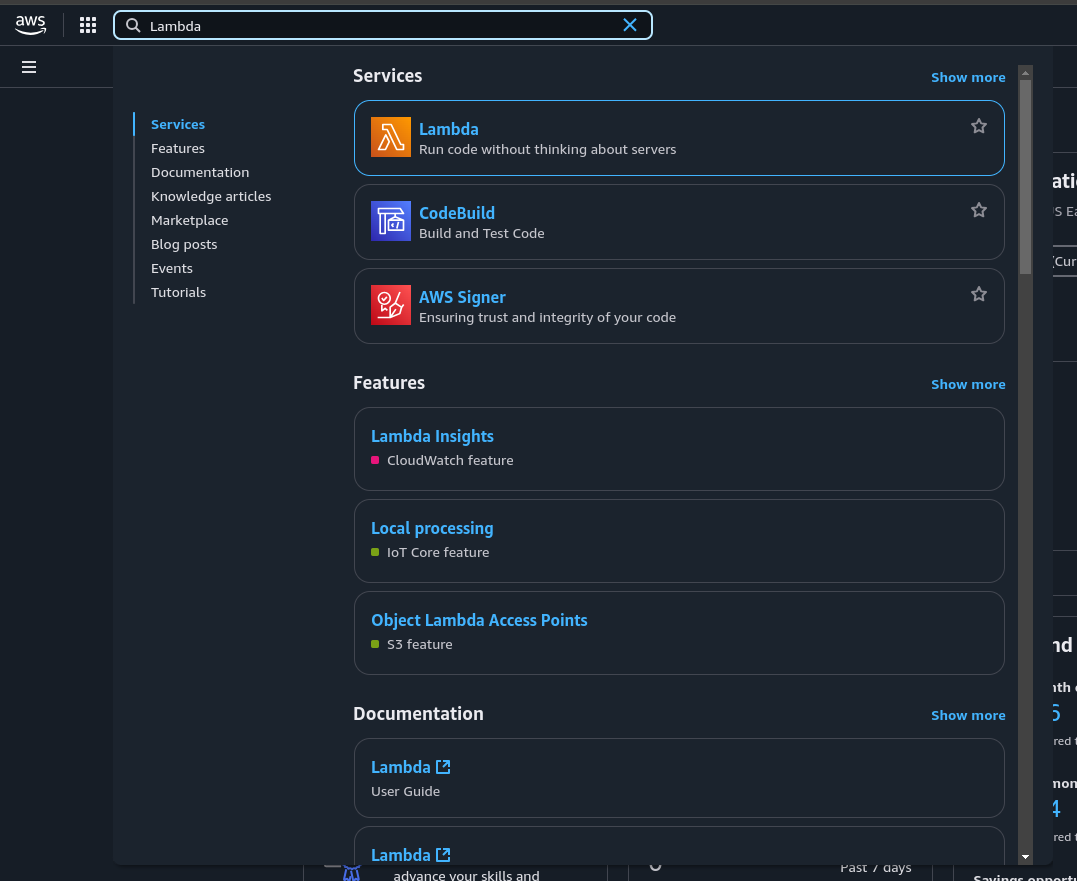Click the 'S3 feature' label
1077x881 pixels.
coord(420,645)
